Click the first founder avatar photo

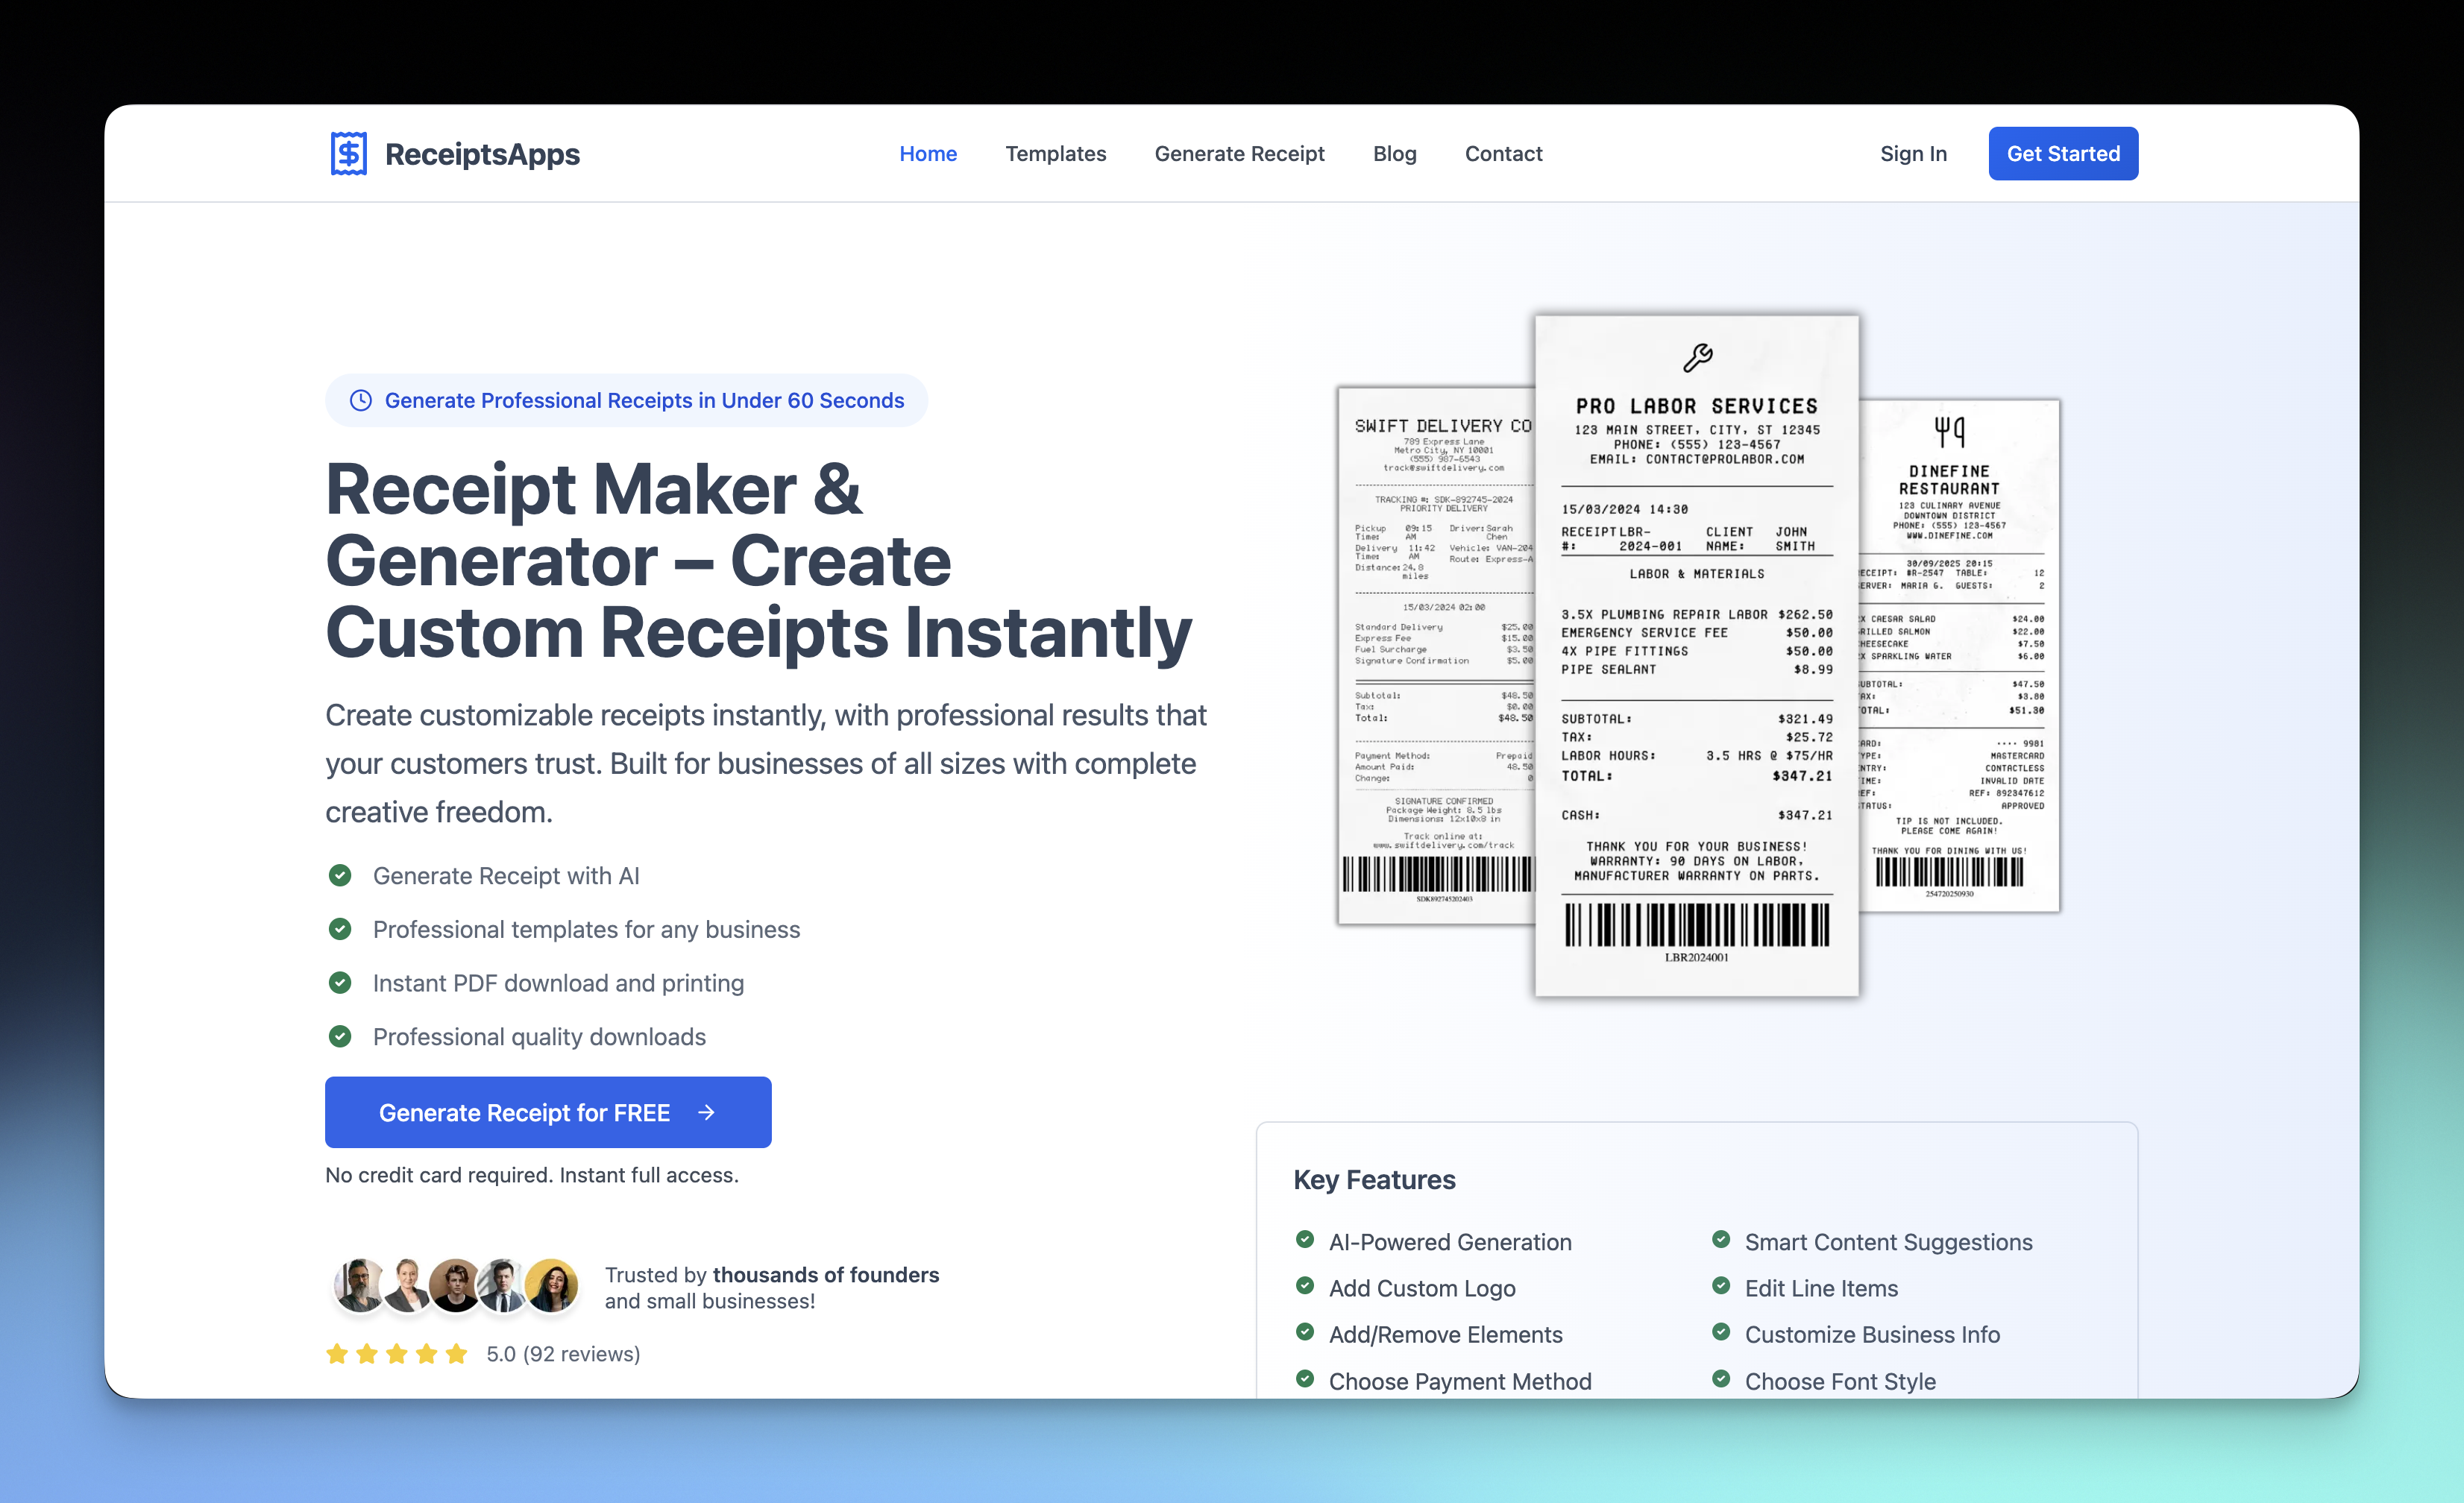[359, 1286]
